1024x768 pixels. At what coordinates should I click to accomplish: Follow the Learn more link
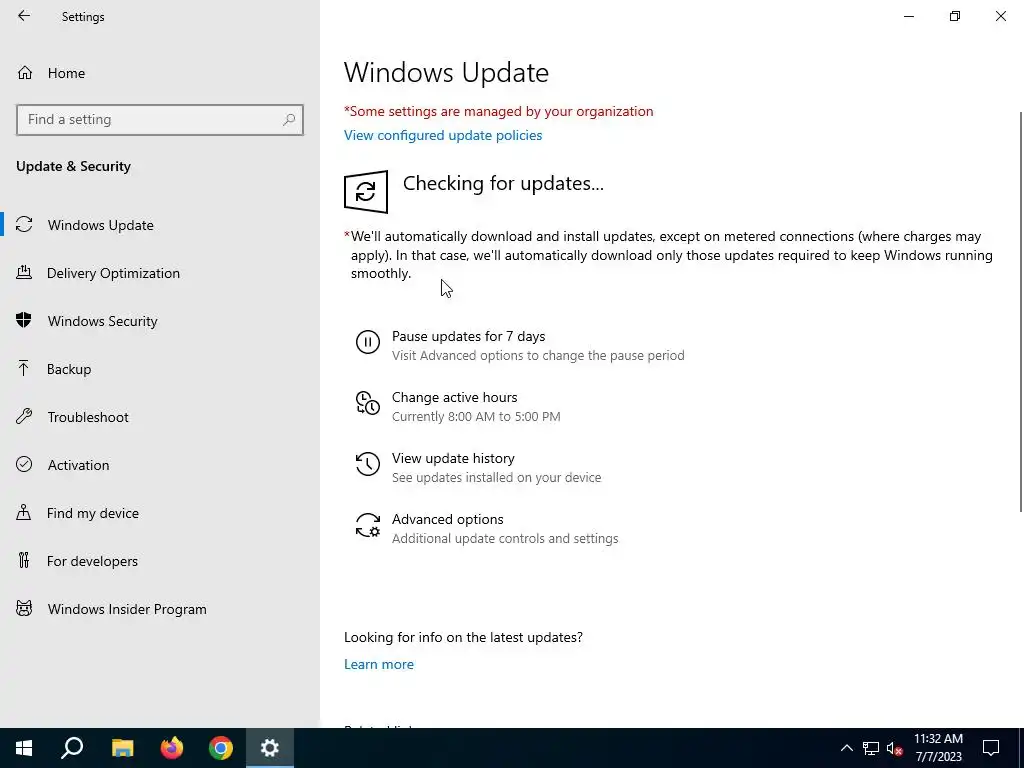[x=379, y=664]
